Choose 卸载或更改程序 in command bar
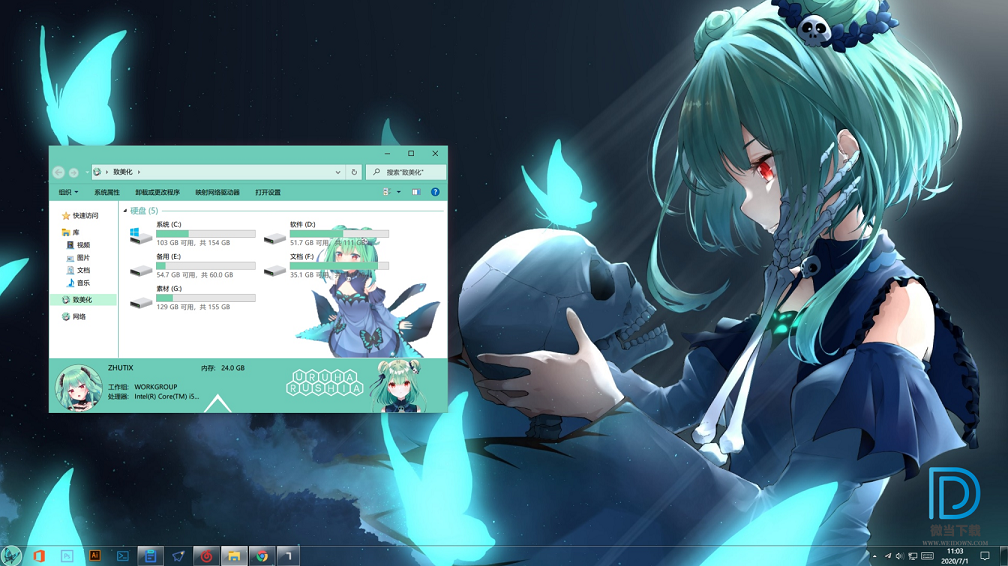The width and height of the screenshot is (1008, 566). pos(158,192)
